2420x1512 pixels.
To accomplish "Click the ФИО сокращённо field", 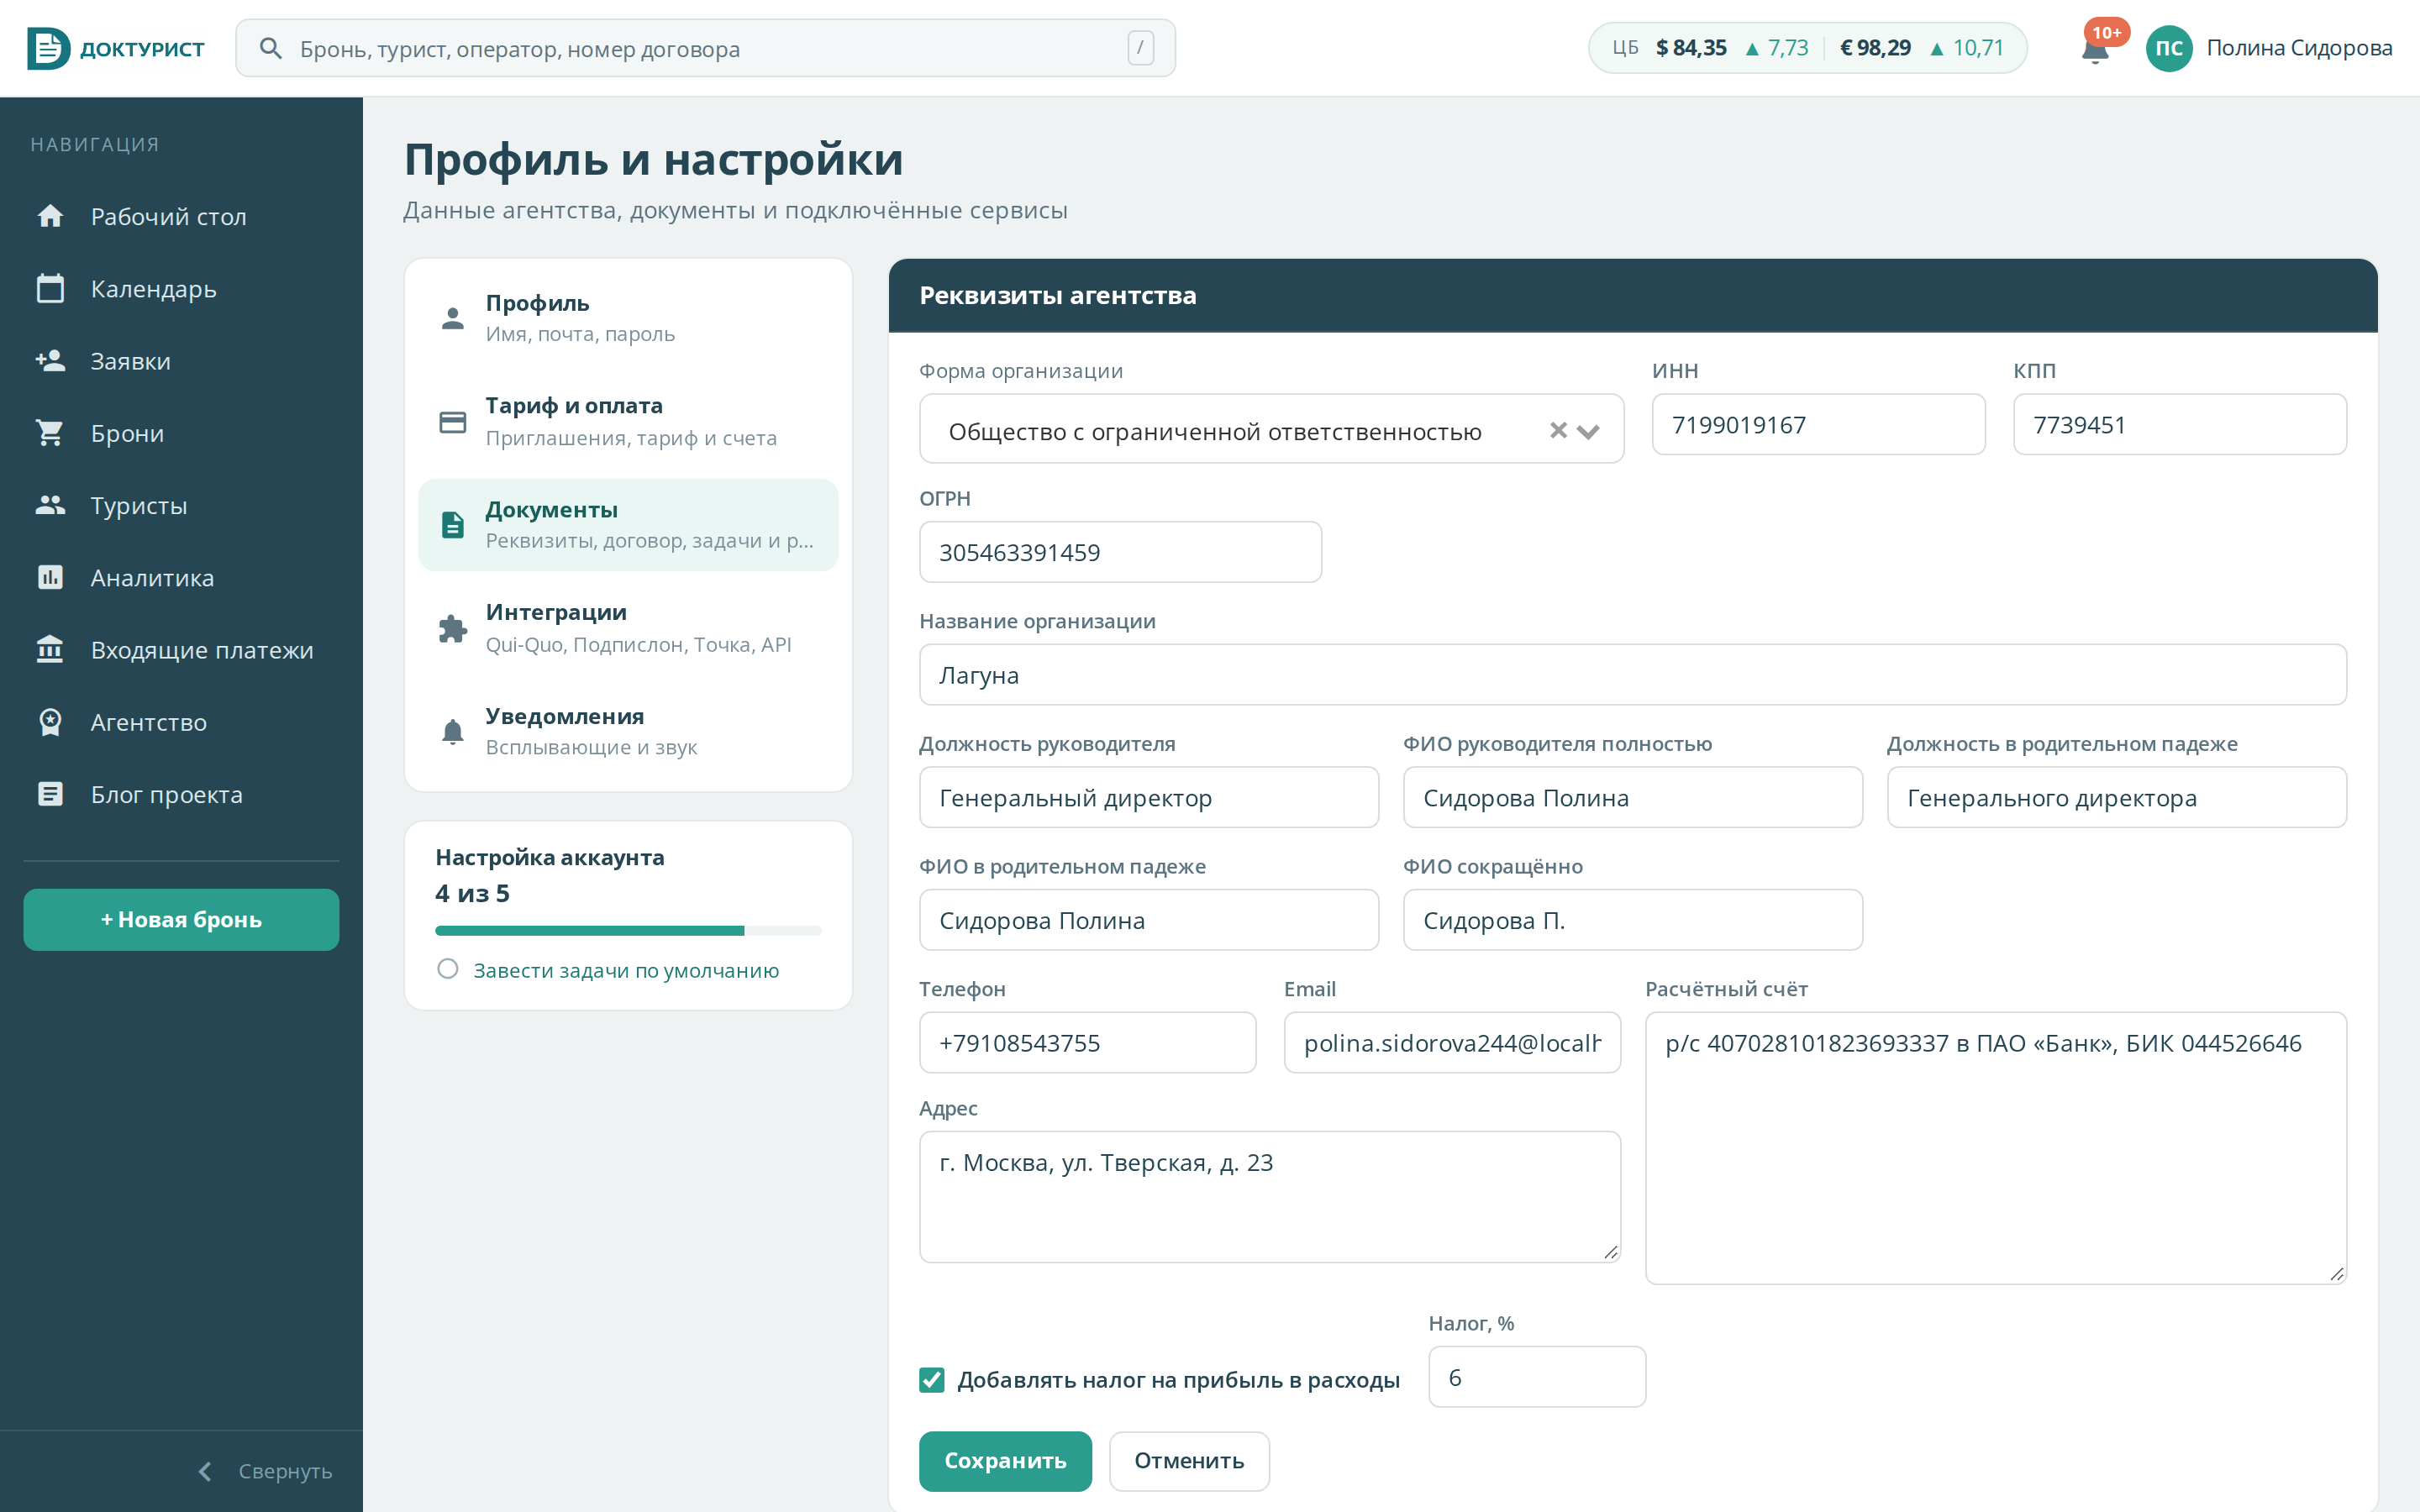I will click(x=1632, y=920).
